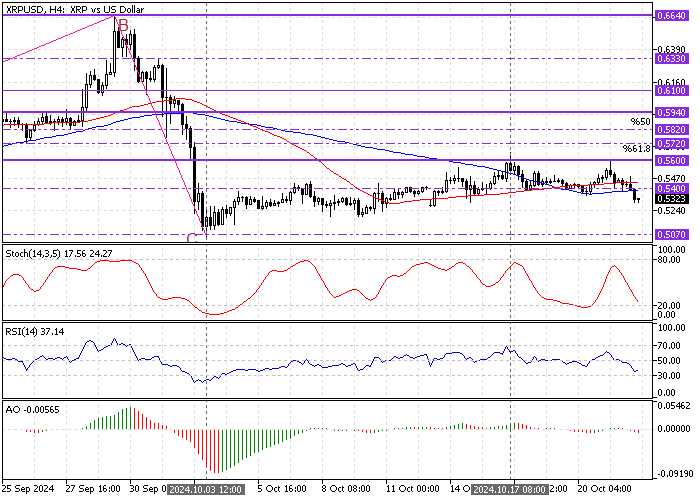Image resolution: width=700 pixels, height=500 pixels.
Task: Click the 2024.10.03 12:00 date marker
Action: [x=206, y=490]
